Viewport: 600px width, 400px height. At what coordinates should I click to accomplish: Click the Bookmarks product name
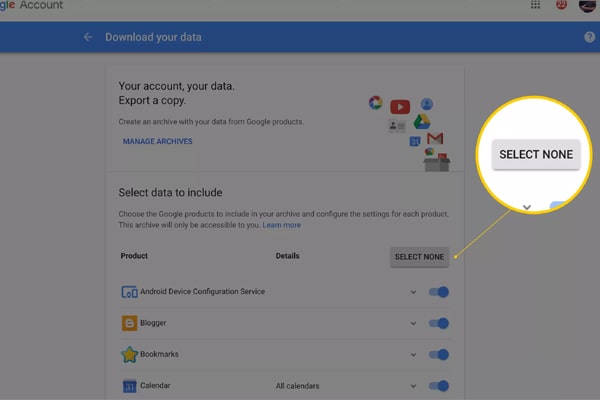(x=159, y=354)
